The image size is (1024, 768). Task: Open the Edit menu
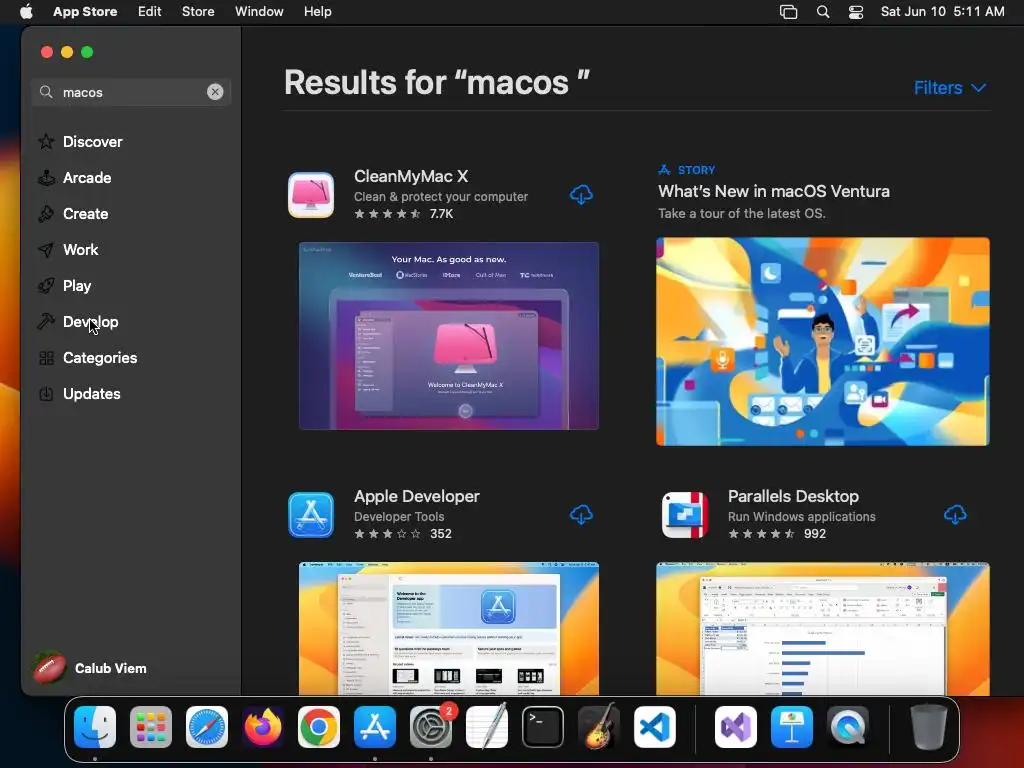pos(150,12)
